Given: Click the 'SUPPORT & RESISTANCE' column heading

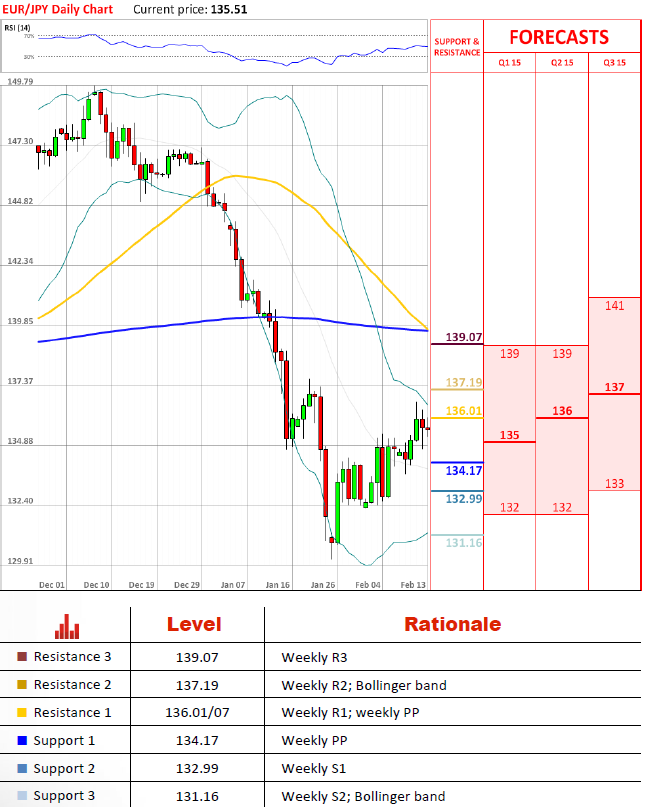Looking at the screenshot, I should click(457, 47).
